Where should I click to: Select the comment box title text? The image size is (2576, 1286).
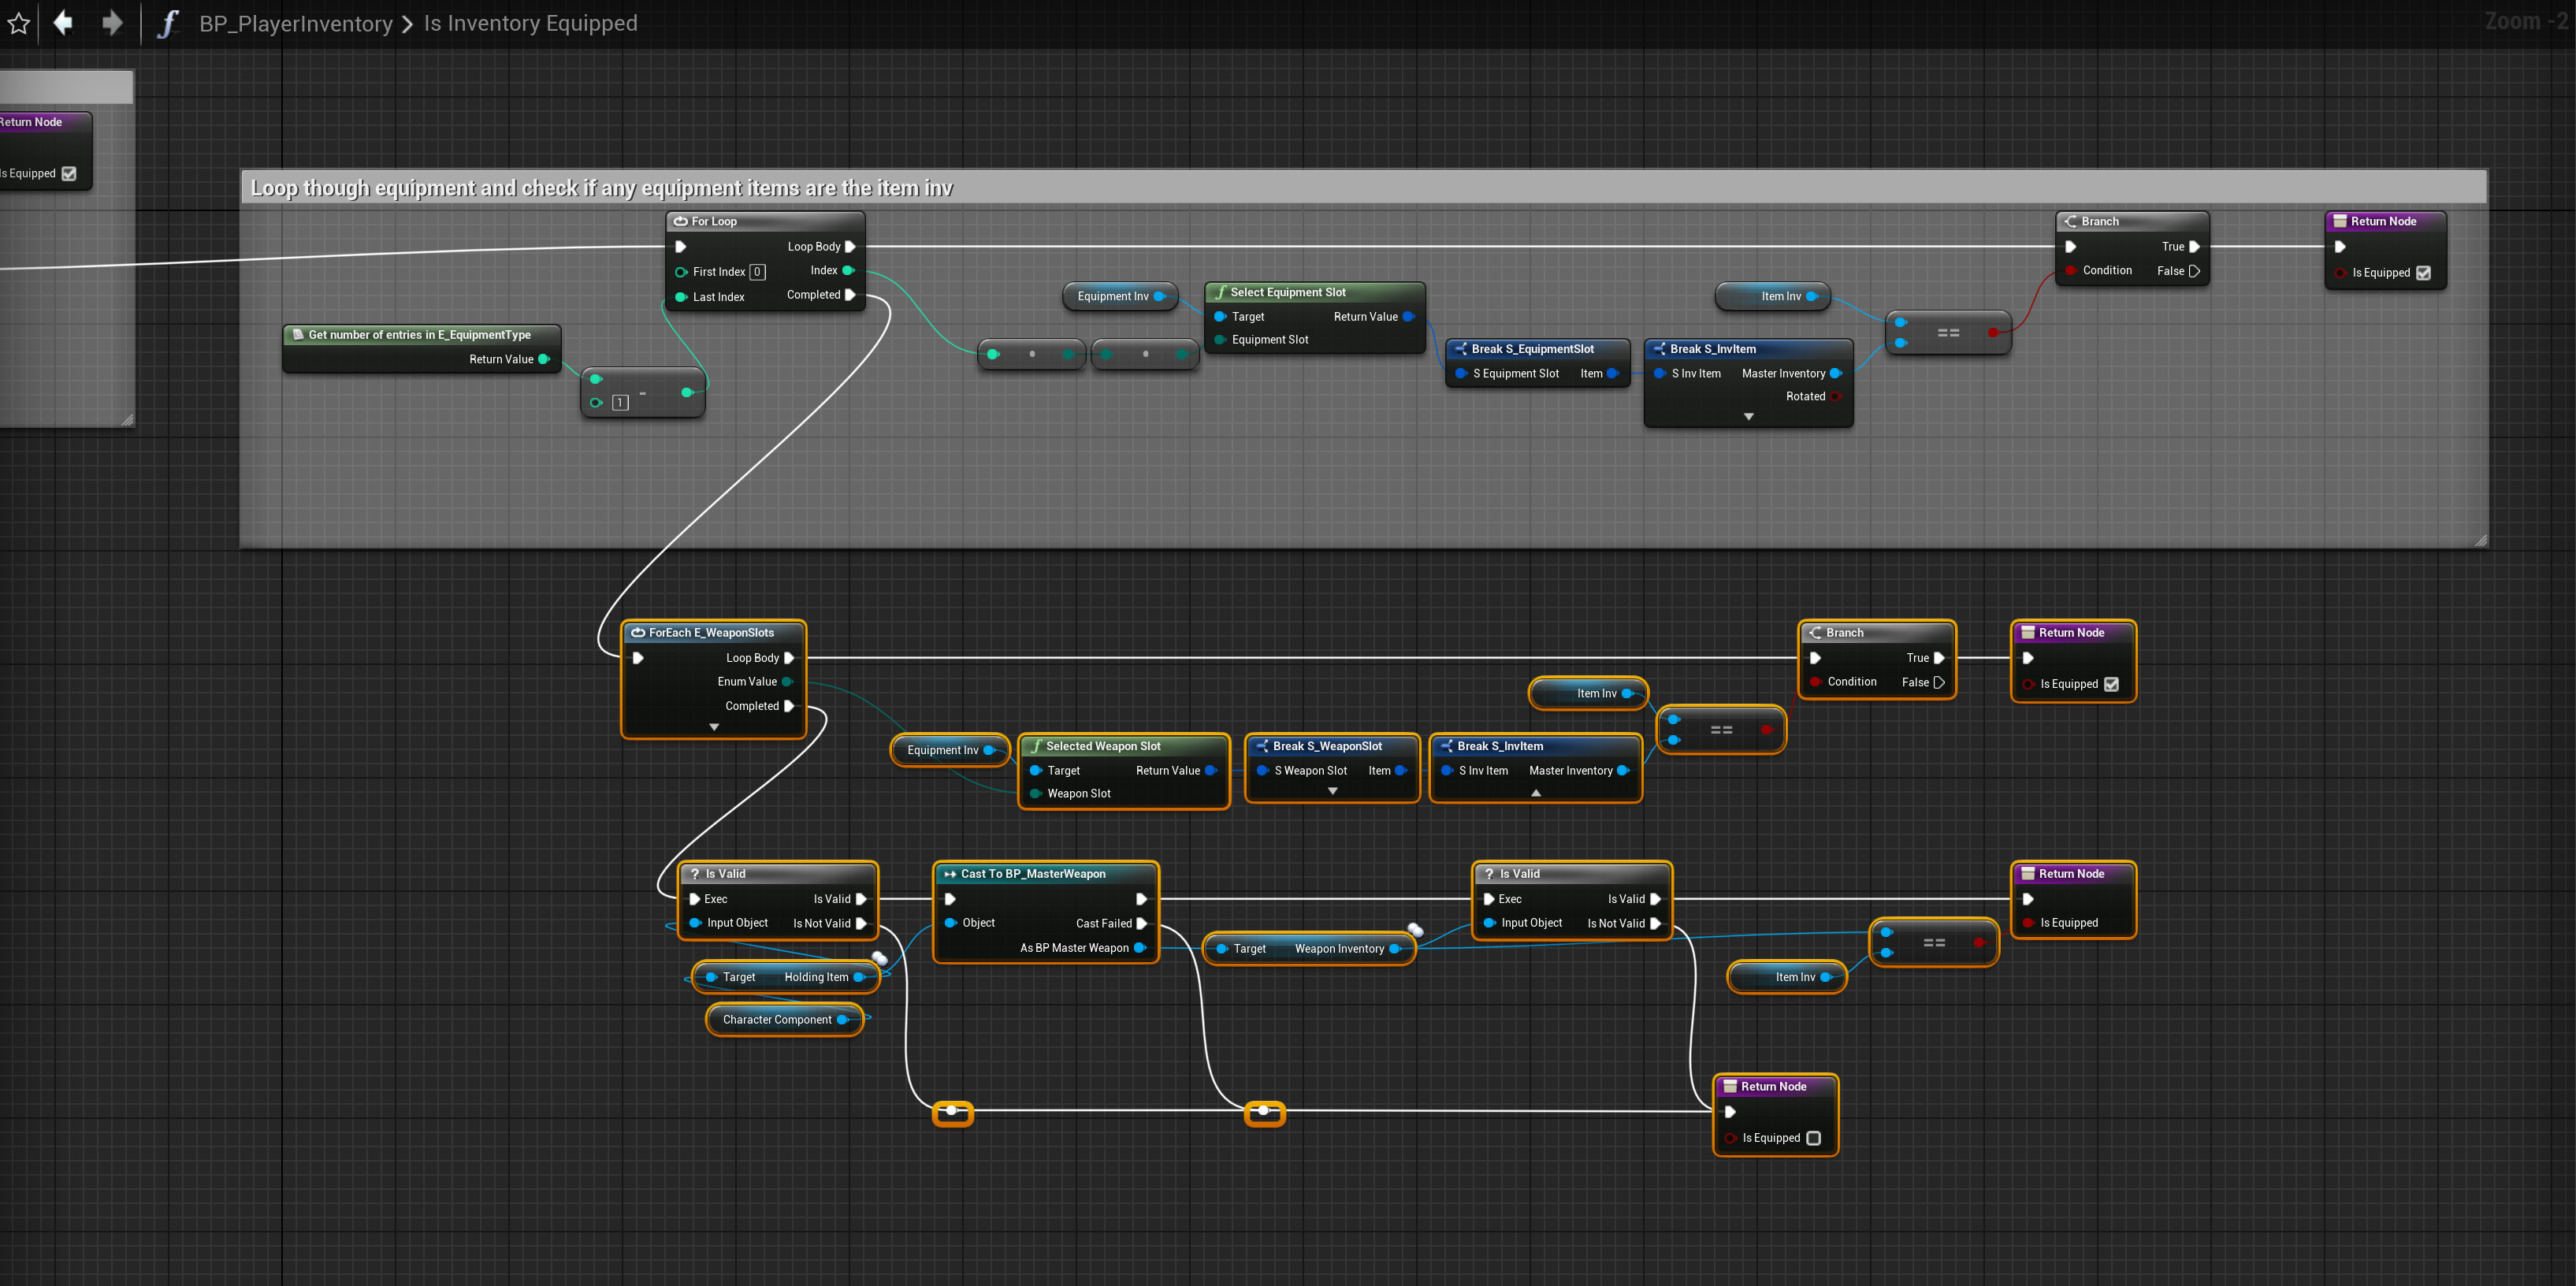point(601,188)
